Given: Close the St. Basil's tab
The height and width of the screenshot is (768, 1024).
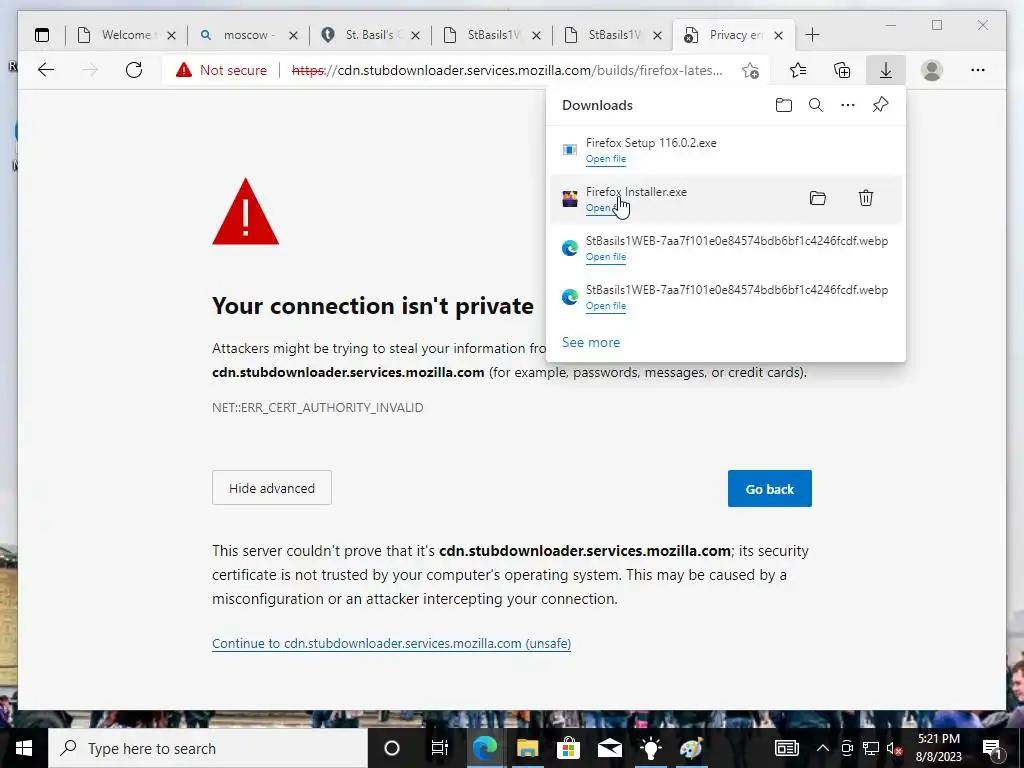Looking at the screenshot, I should 415,35.
